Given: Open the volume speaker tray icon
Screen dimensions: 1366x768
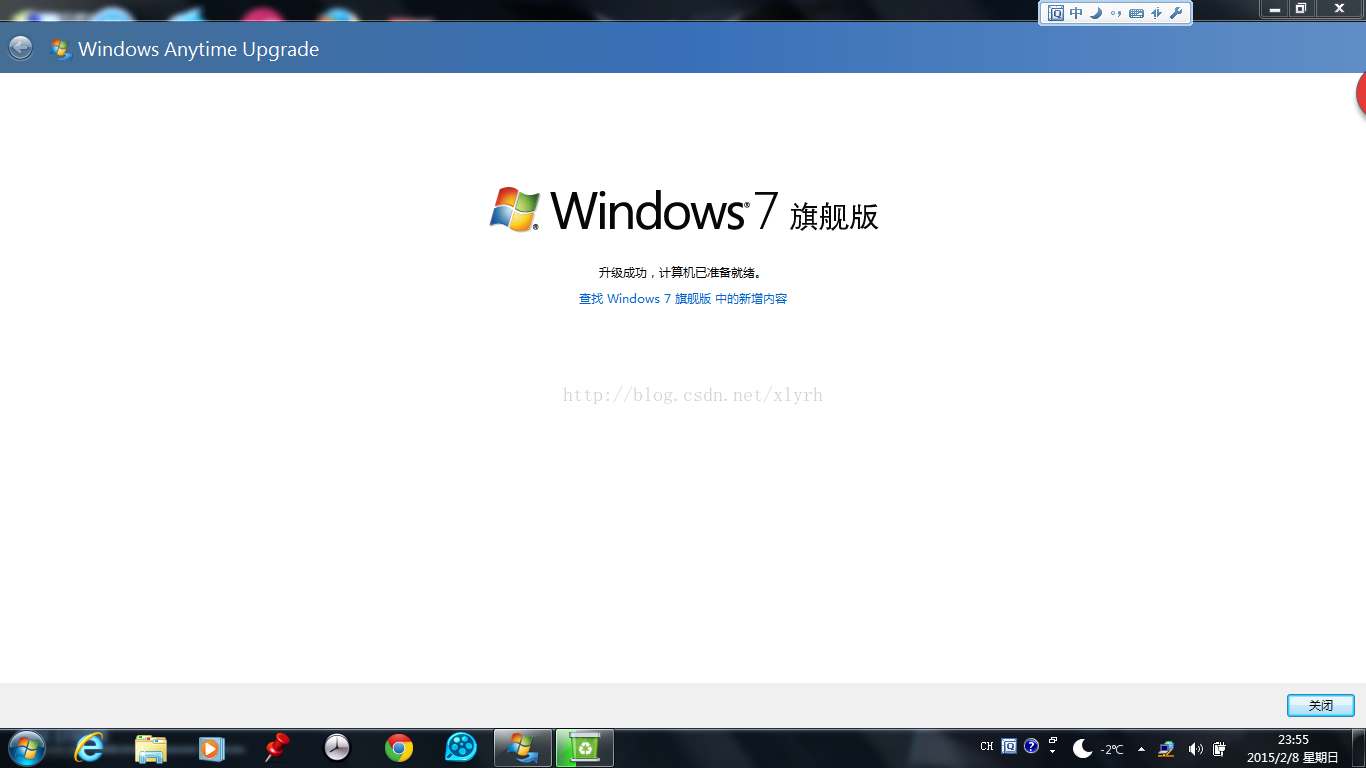Looking at the screenshot, I should pos(1195,748).
